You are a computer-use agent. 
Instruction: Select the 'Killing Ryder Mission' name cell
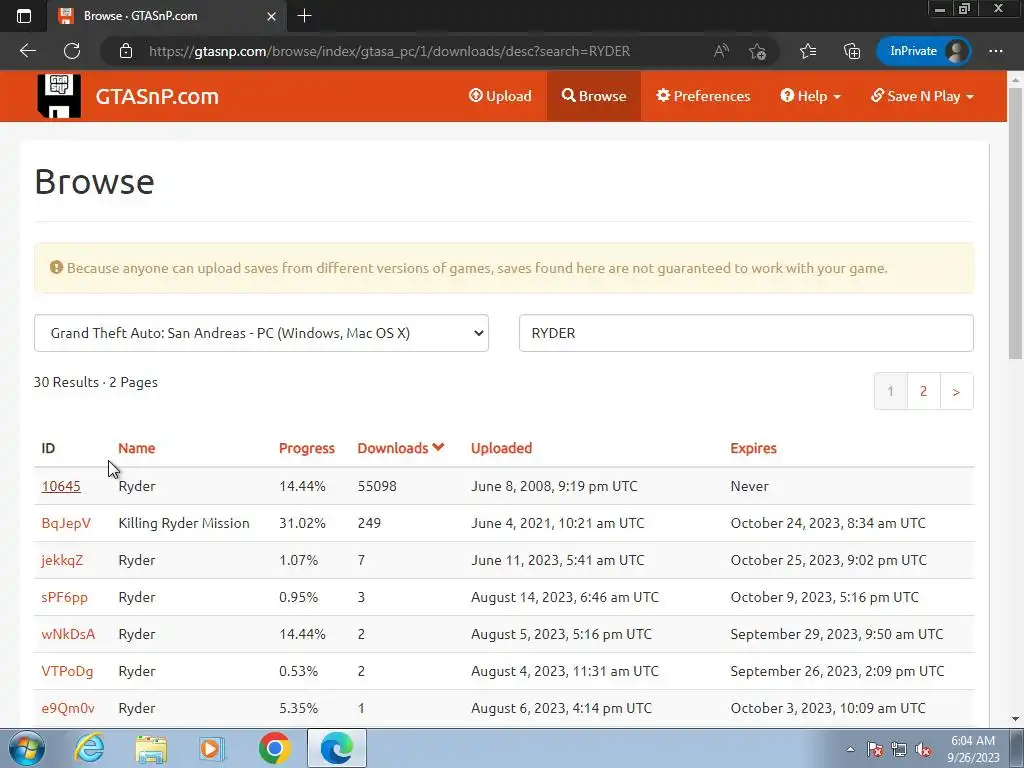coord(184,523)
